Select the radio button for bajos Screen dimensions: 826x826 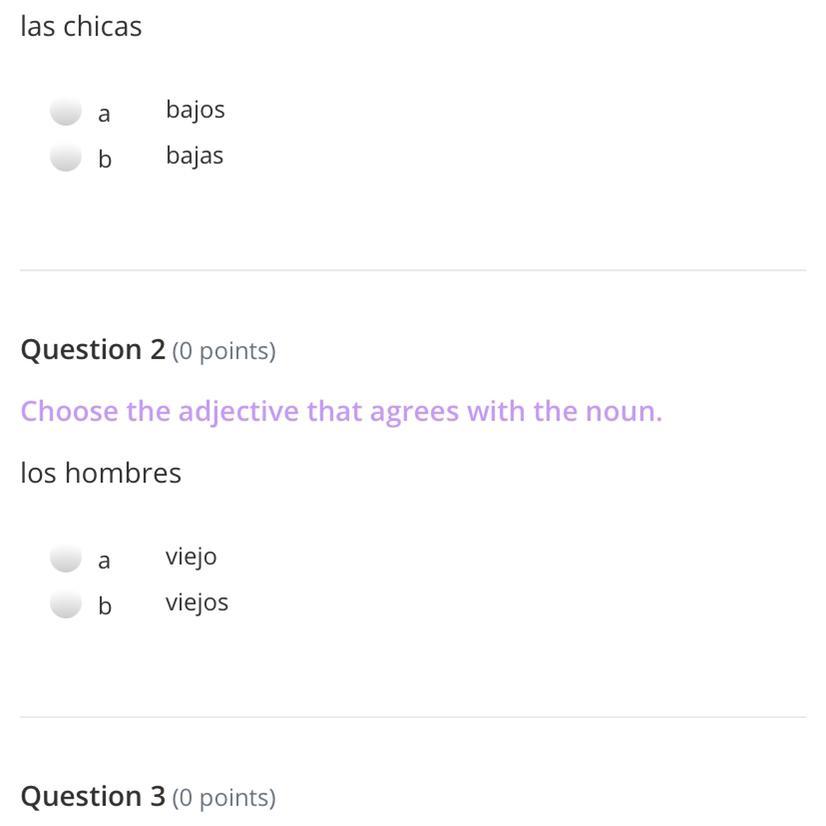pos(66,111)
